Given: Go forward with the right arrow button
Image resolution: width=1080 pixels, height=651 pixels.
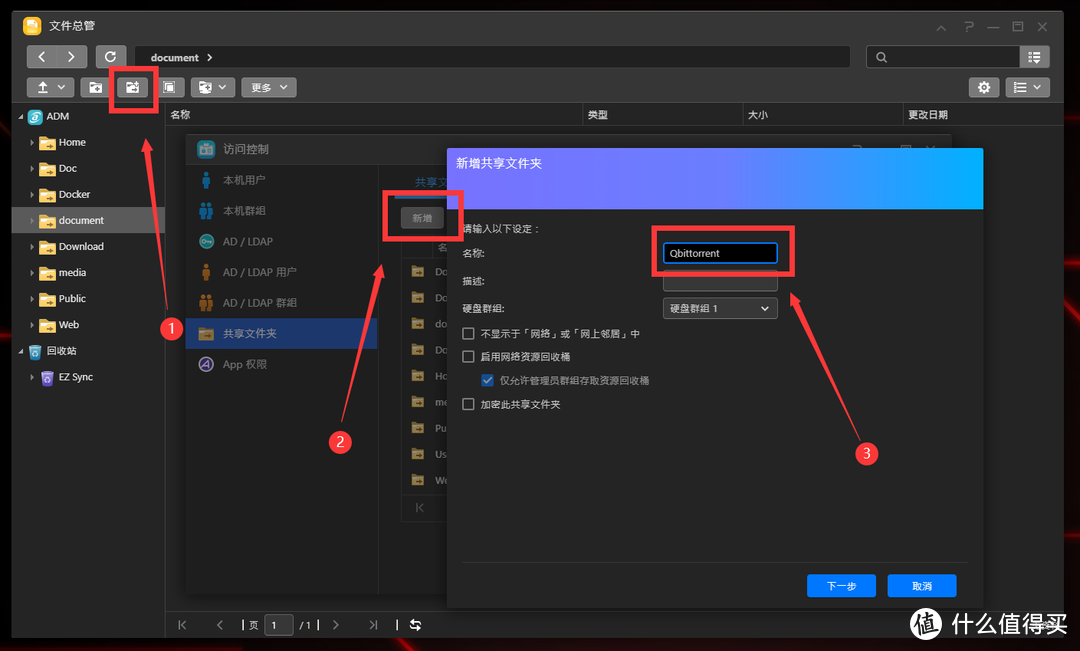Looking at the screenshot, I should pyautogui.click(x=72, y=57).
